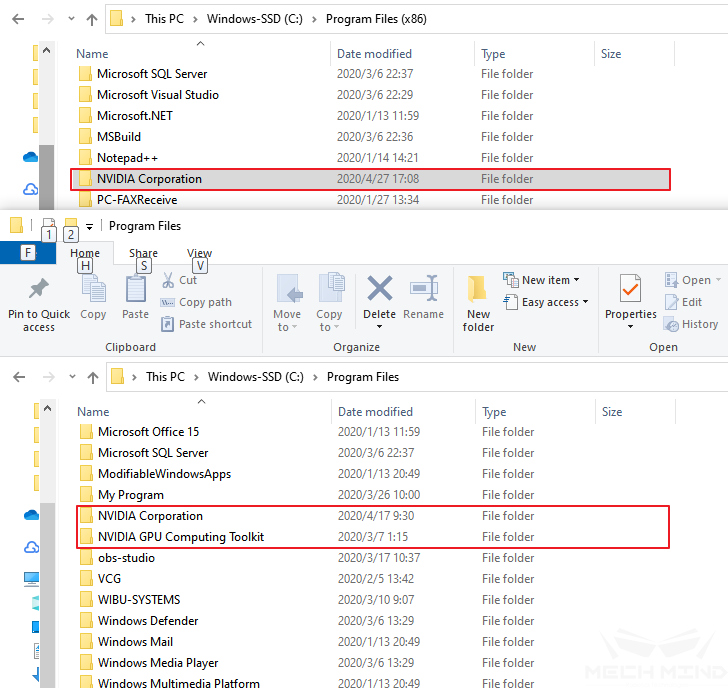Click the Cut scissors icon
The image size is (728, 688).
tap(168, 280)
